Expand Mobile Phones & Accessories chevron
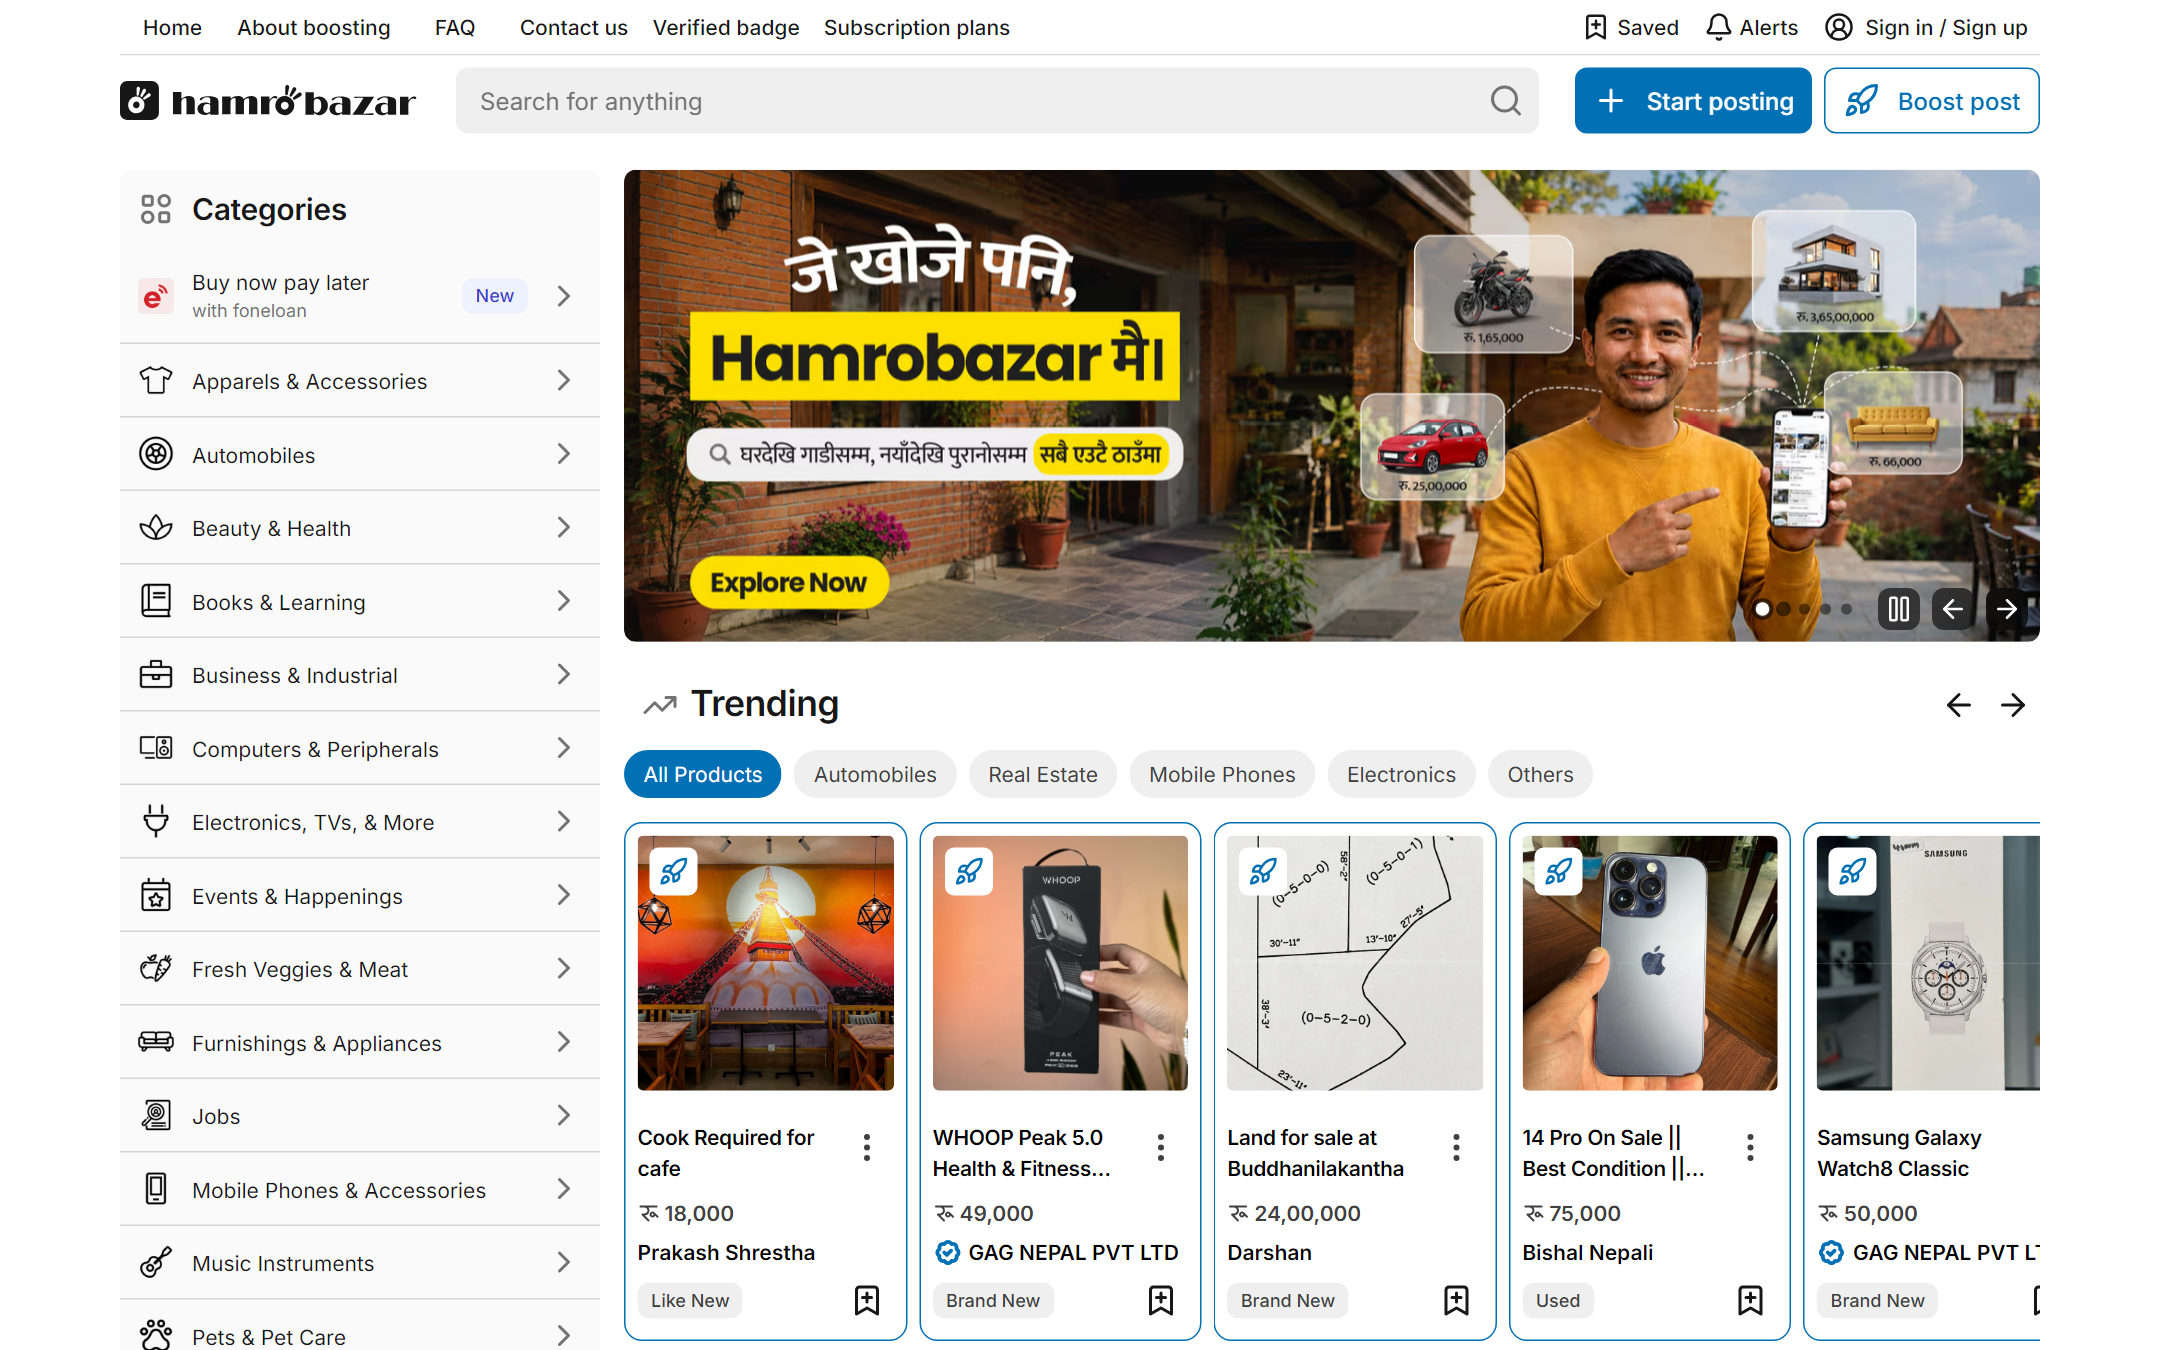The image size is (2160, 1350). [x=564, y=1189]
